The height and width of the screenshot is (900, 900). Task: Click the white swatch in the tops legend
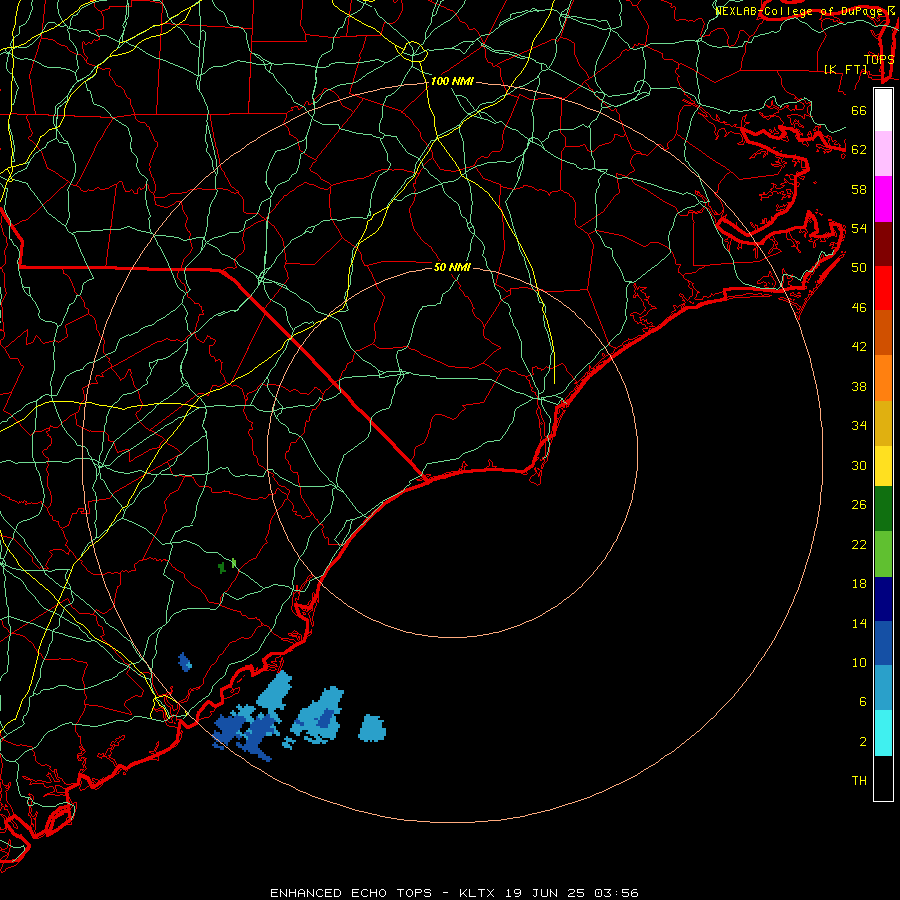pyautogui.click(x=883, y=110)
